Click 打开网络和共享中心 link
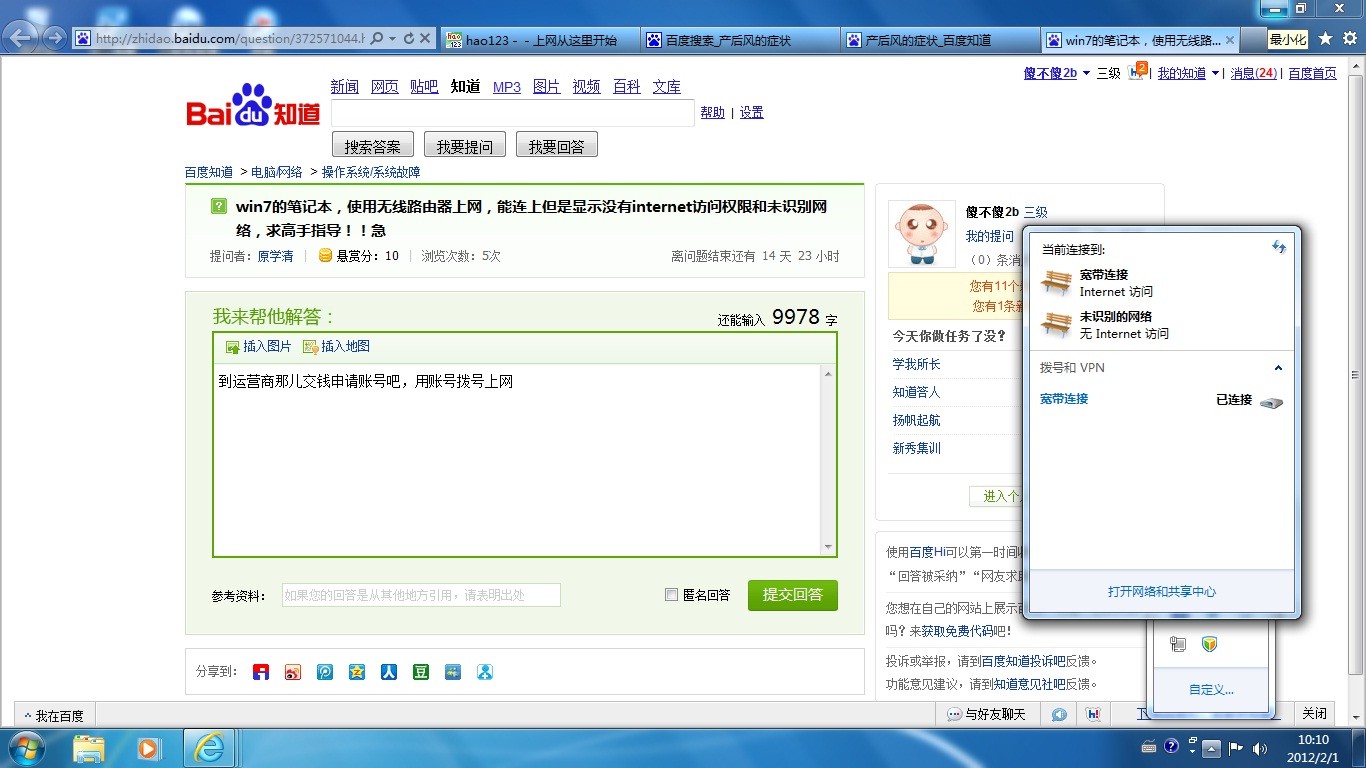Viewport: 1366px width, 768px height. coord(1162,592)
